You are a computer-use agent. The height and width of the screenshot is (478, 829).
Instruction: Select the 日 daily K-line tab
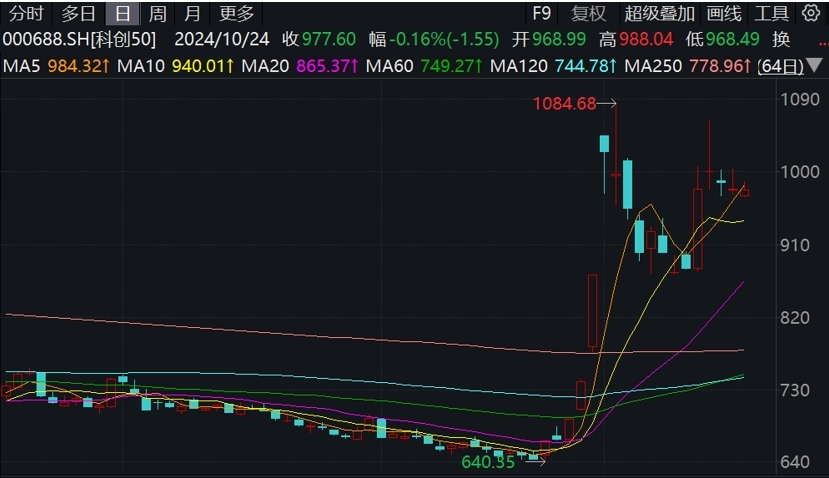point(122,14)
